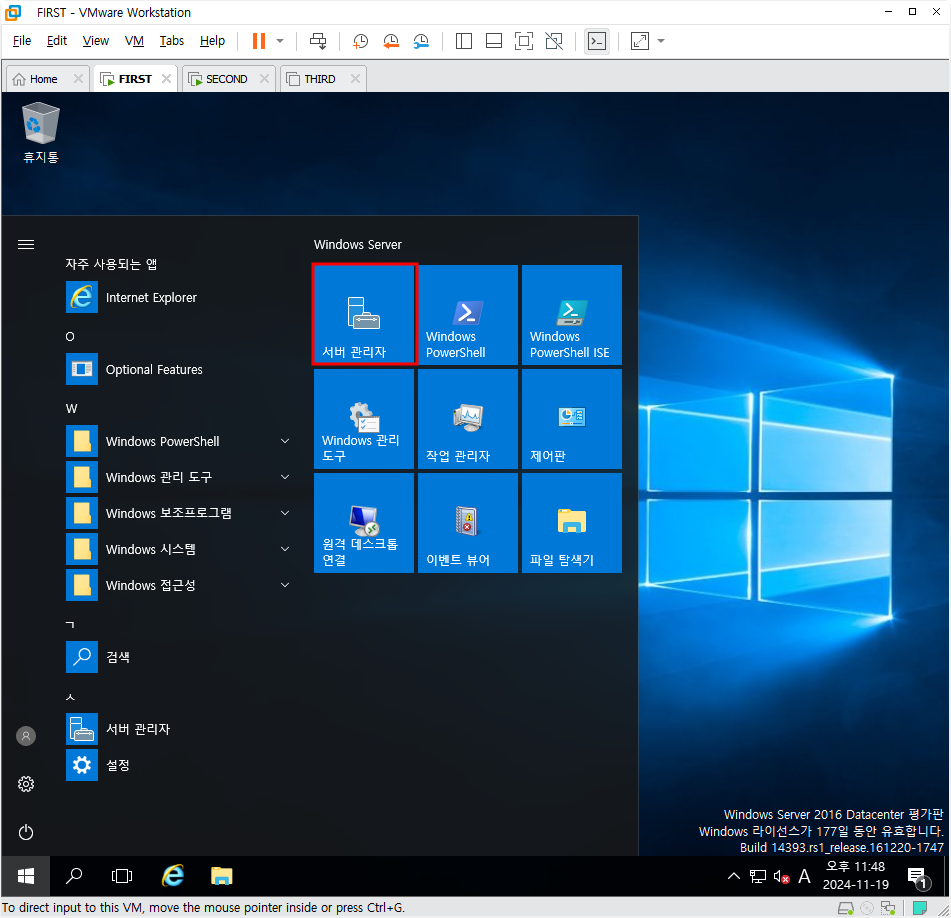This screenshot has width=951, height=918.
Task: Open the Edit menu
Action: (57, 41)
